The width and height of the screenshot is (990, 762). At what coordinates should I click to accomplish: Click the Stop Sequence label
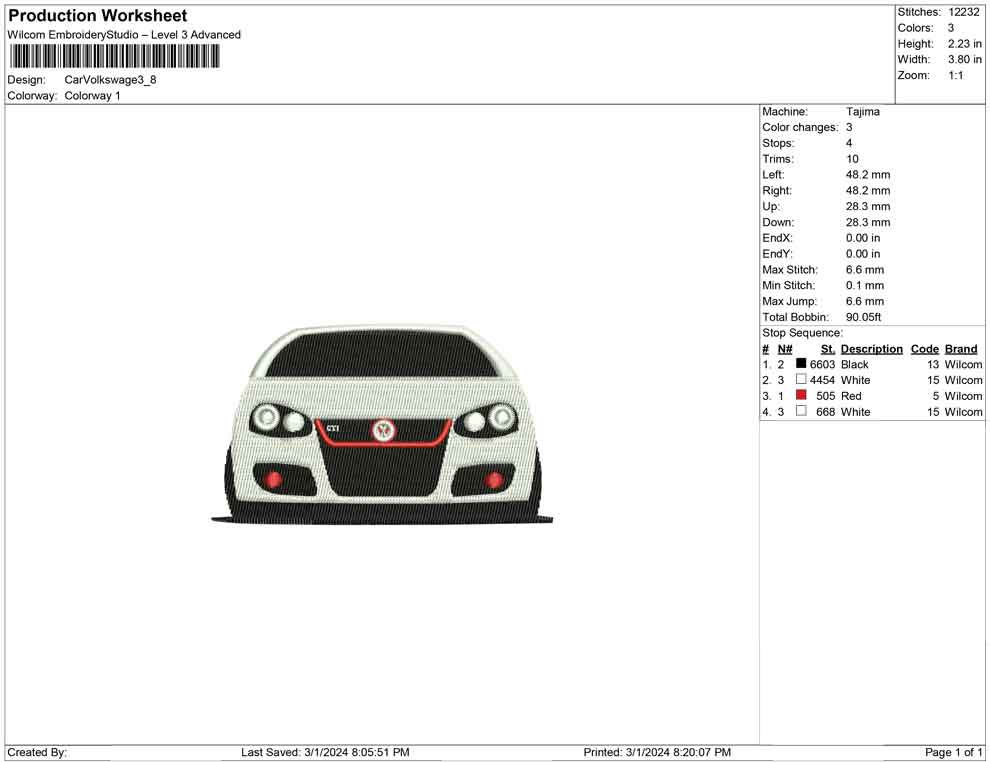[802, 333]
